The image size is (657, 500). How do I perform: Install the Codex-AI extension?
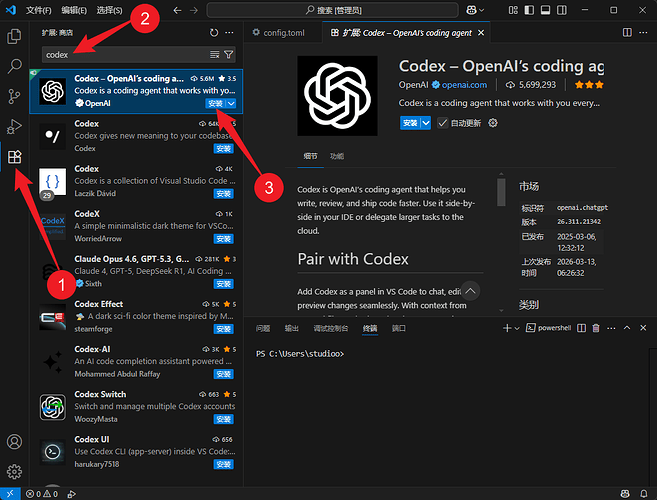point(223,374)
